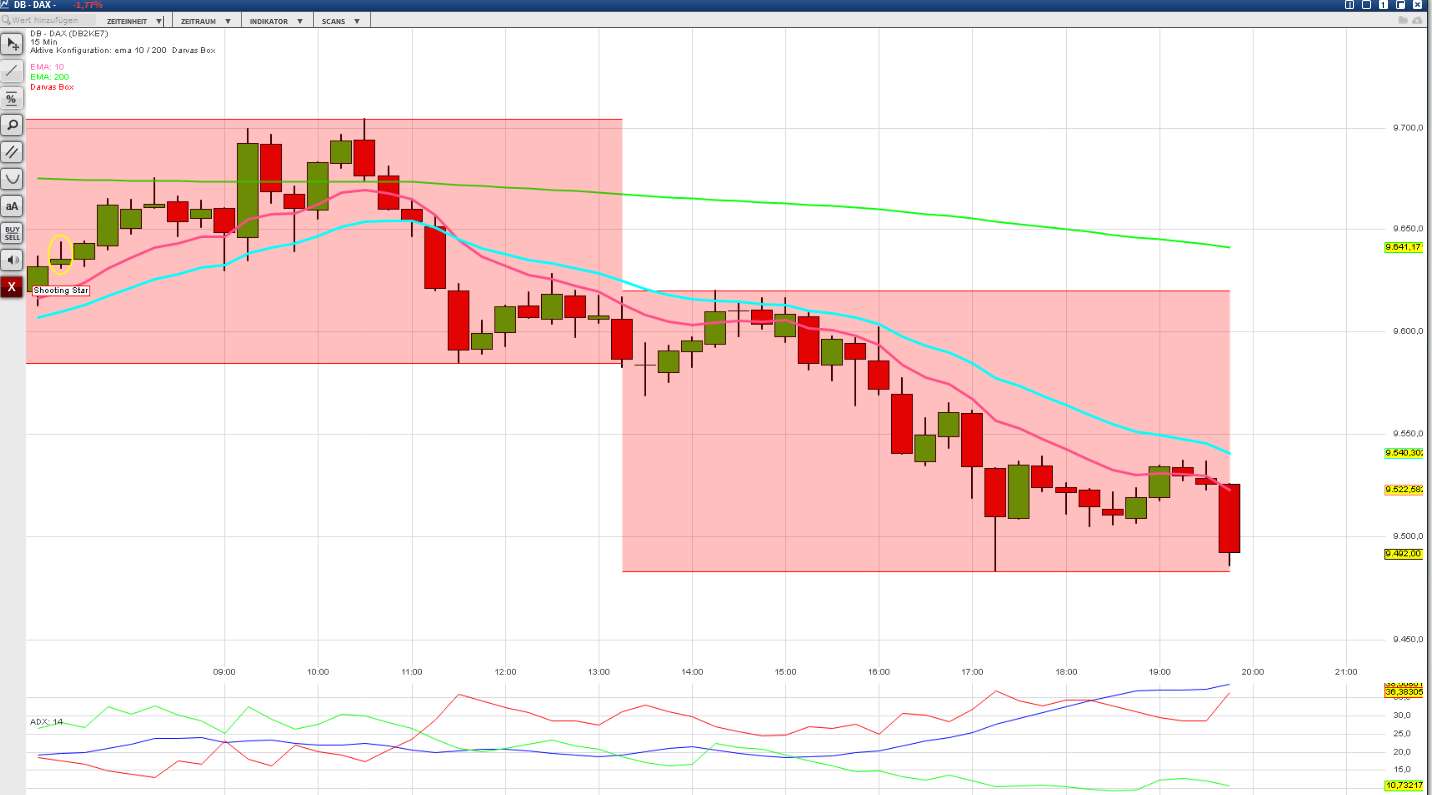Choose the percentage measurement tool
1432x795 pixels.
pyautogui.click(x=12, y=98)
